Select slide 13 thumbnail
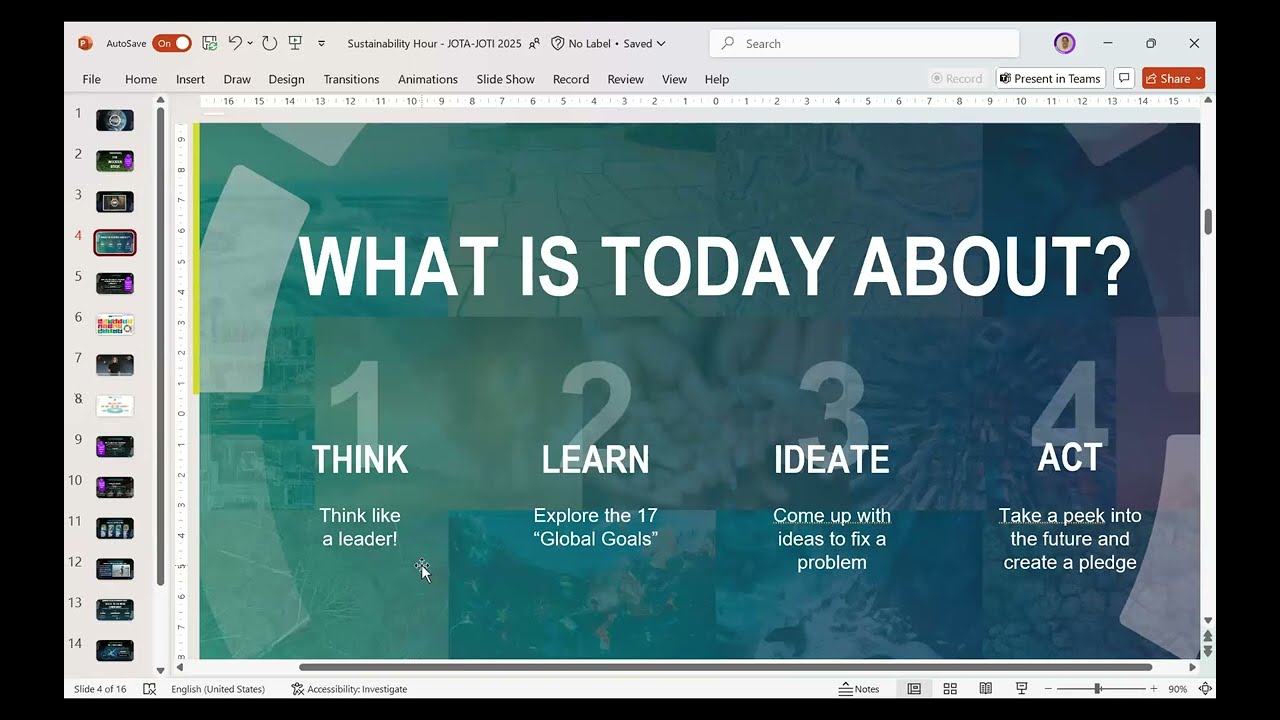1280x720 pixels. coord(115,609)
